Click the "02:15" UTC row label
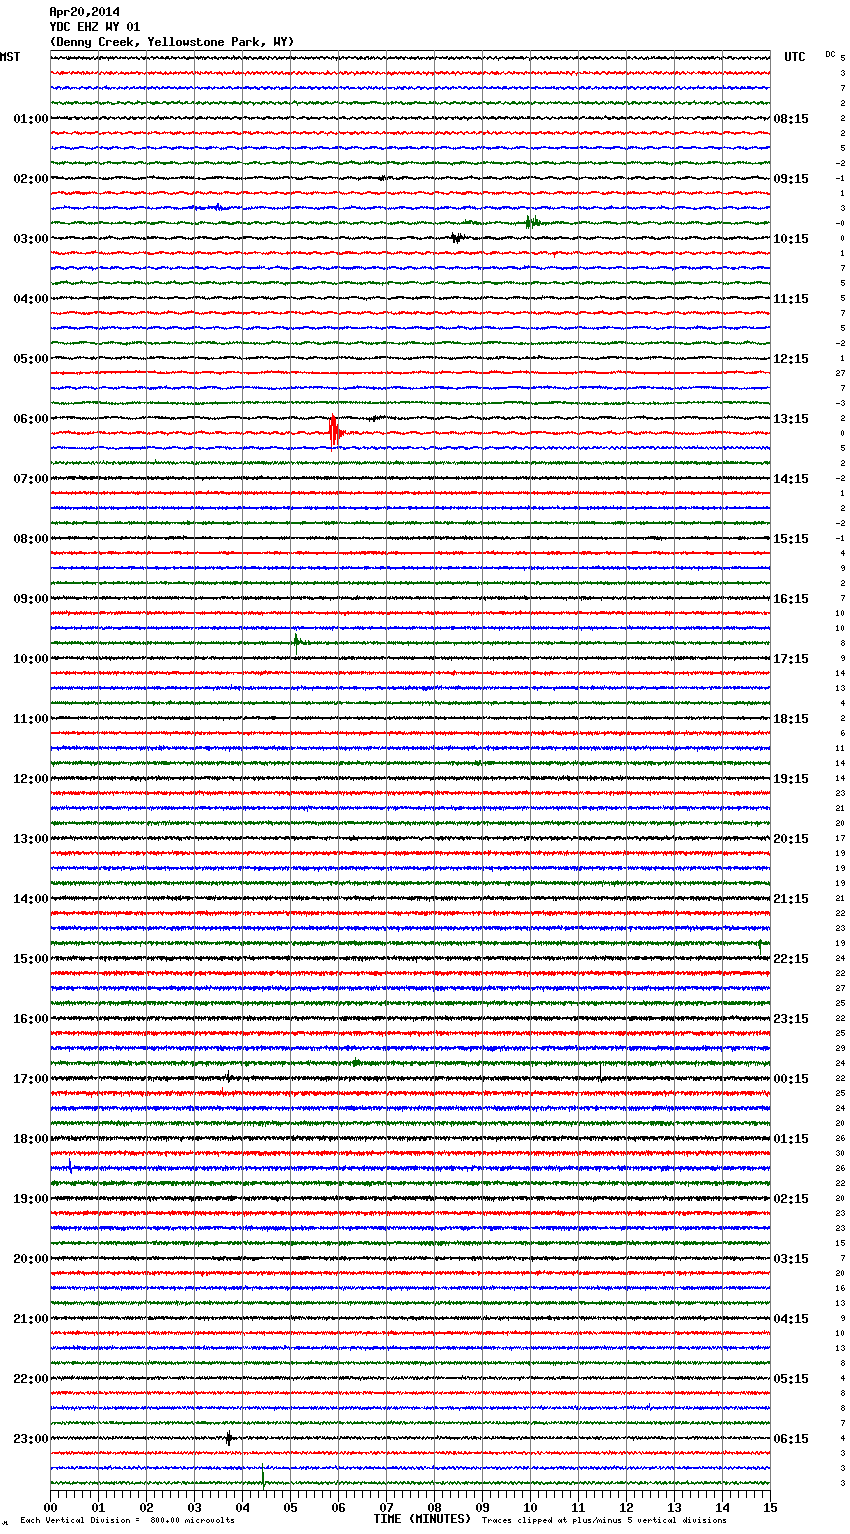The image size is (850, 1534). (x=791, y=1199)
